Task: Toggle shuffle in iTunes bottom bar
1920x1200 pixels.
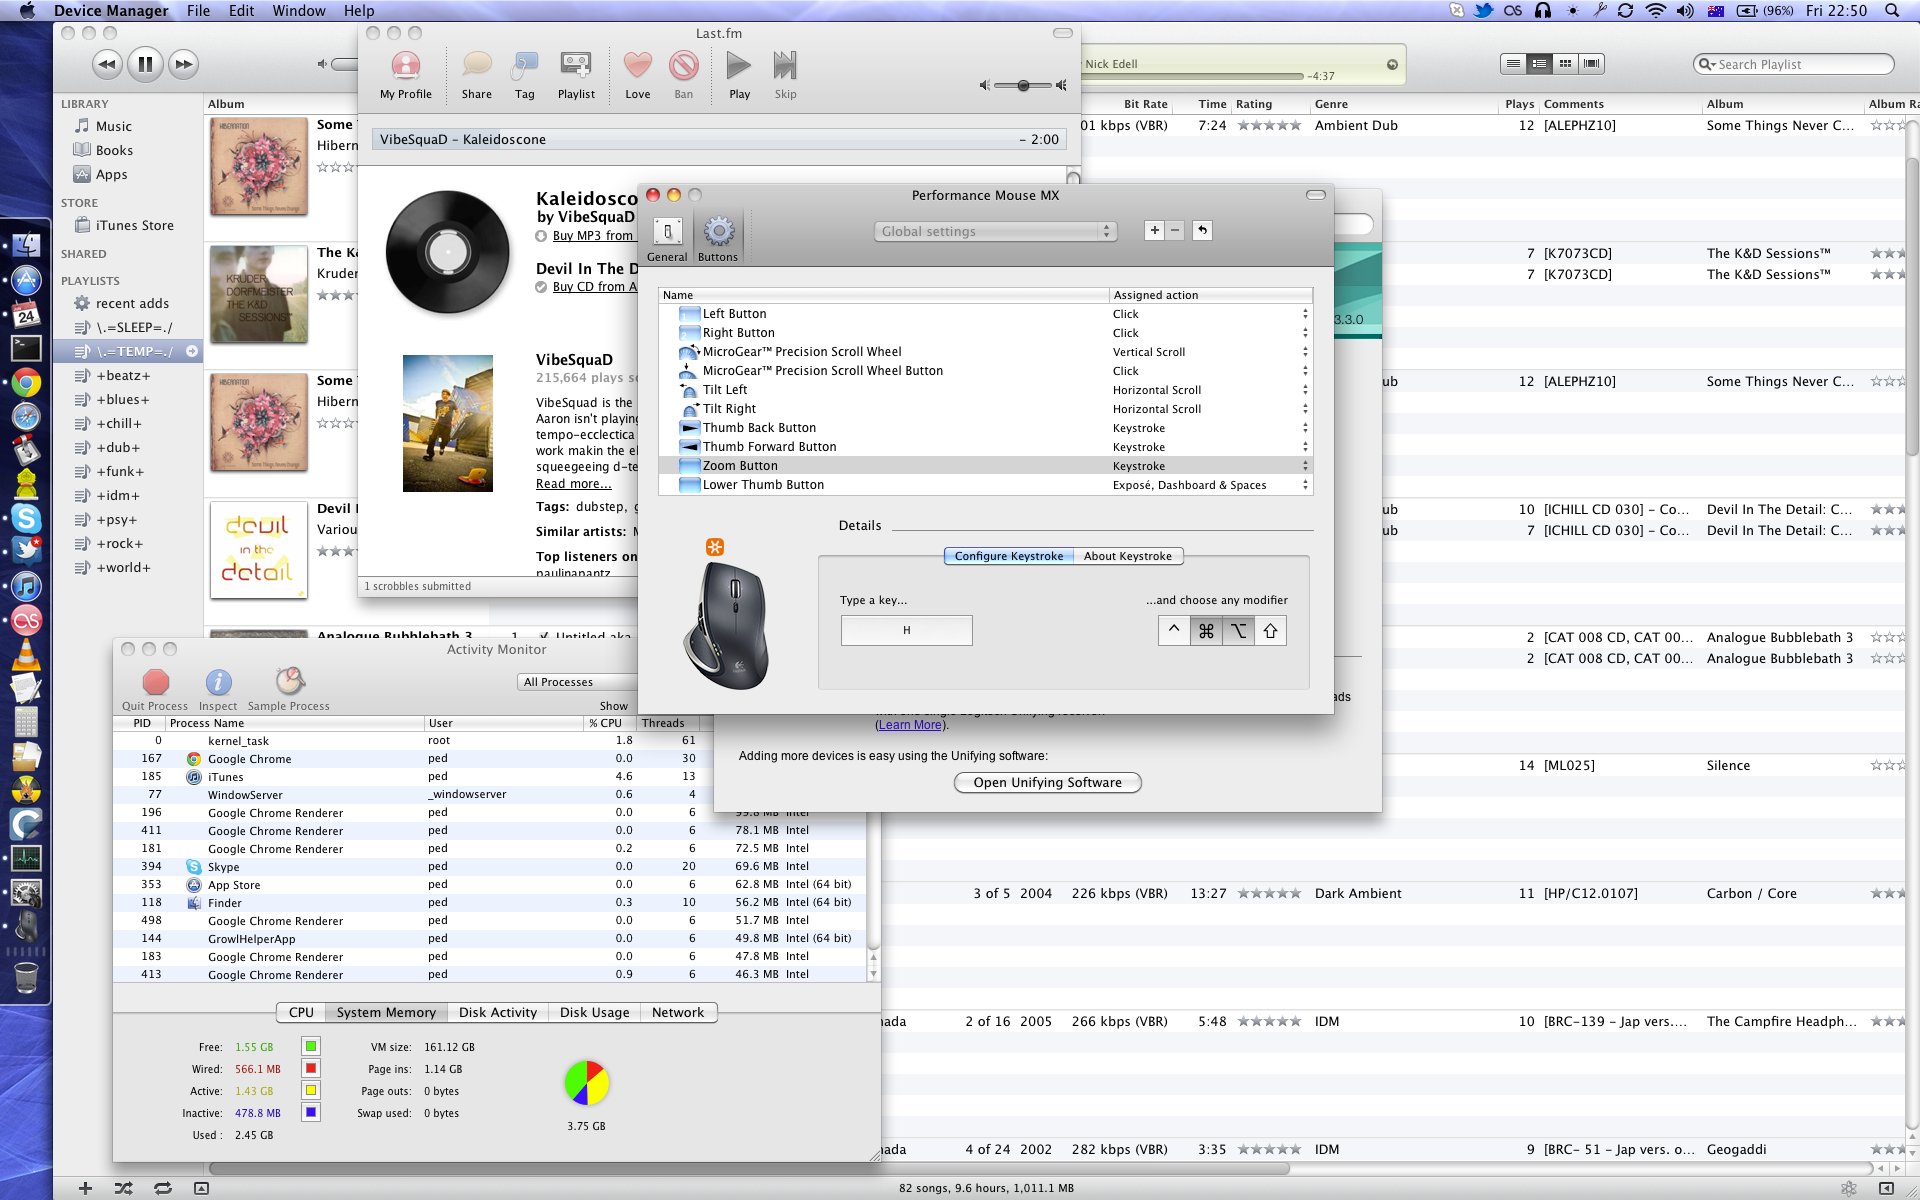Action: pos(123,1188)
